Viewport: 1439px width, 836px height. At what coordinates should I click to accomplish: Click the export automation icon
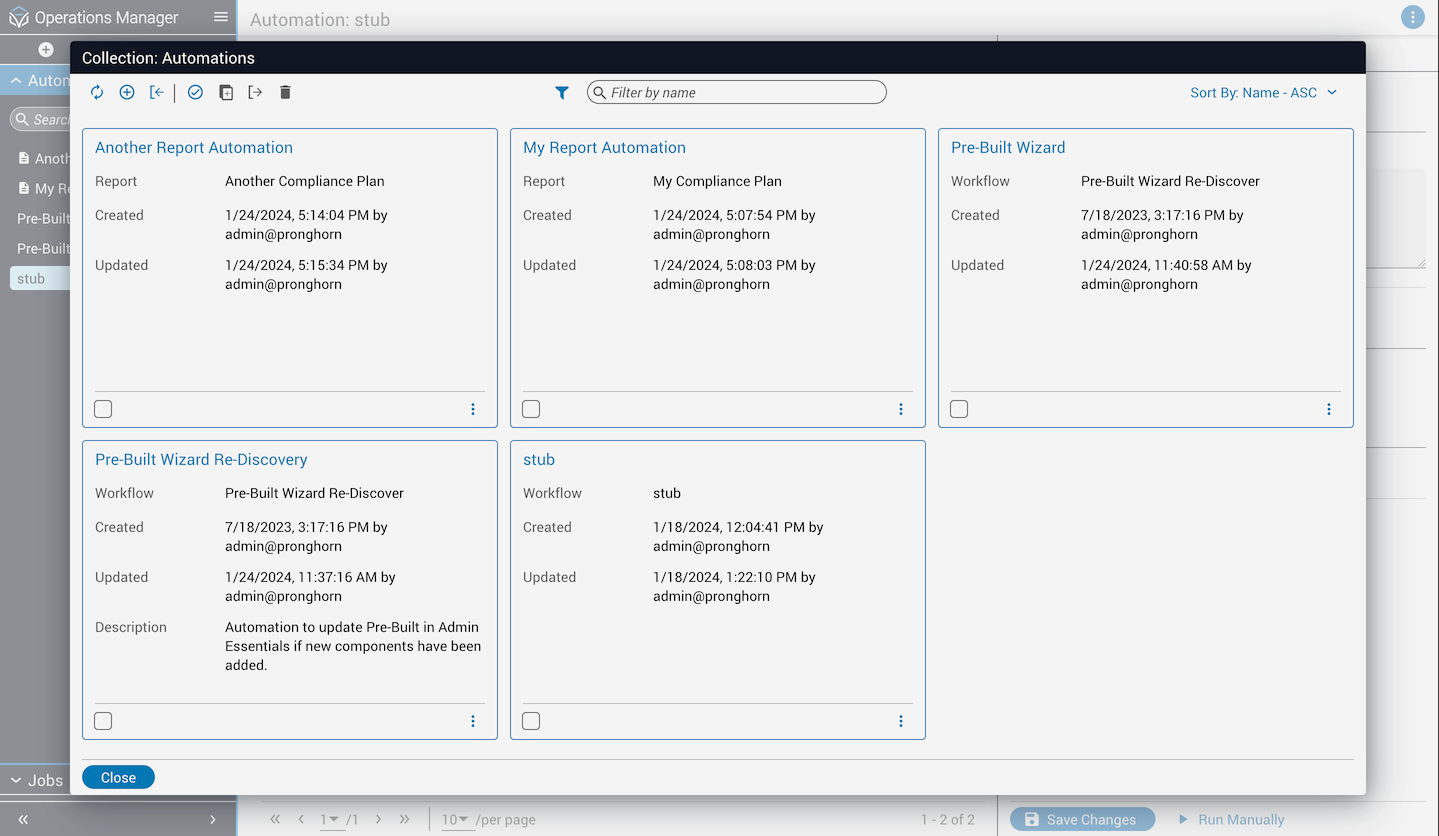(255, 92)
